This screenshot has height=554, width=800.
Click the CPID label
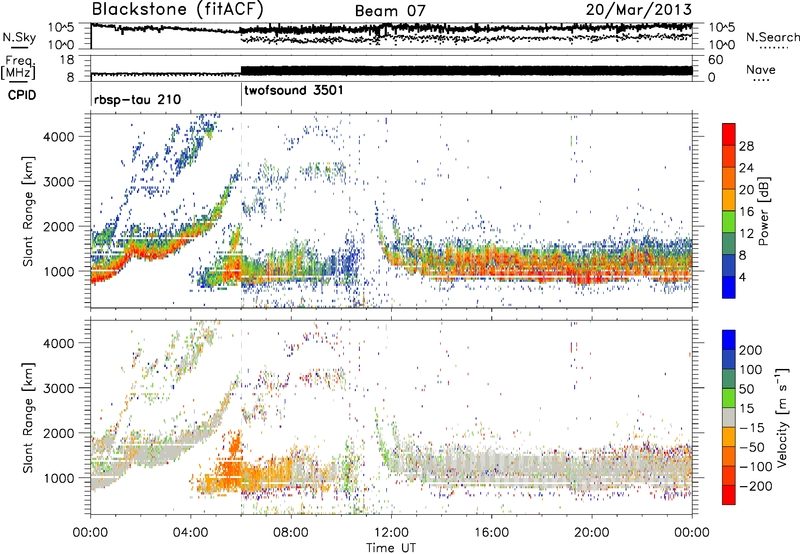(22, 95)
